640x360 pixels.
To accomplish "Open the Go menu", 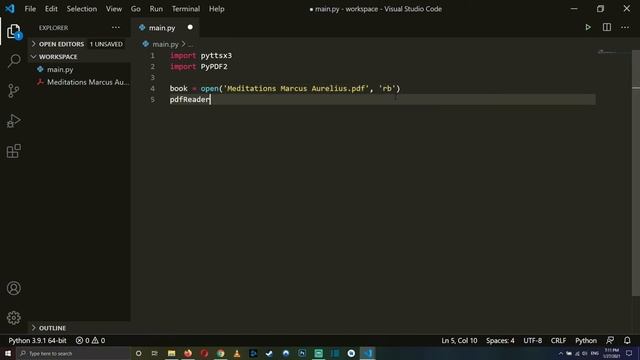I will (x=136, y=9).
